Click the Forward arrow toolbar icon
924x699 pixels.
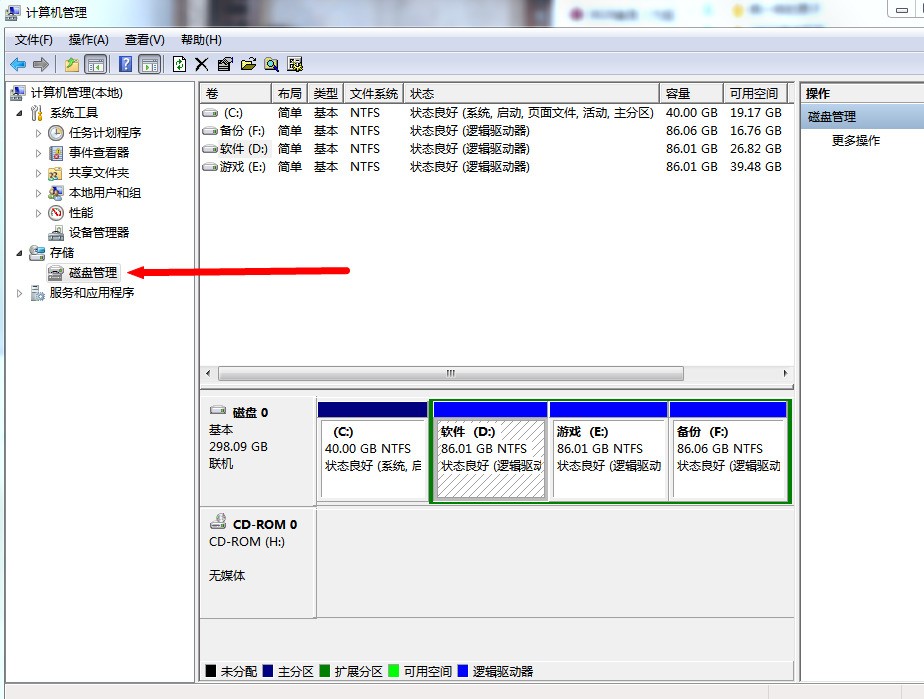[x=41, y=64]
